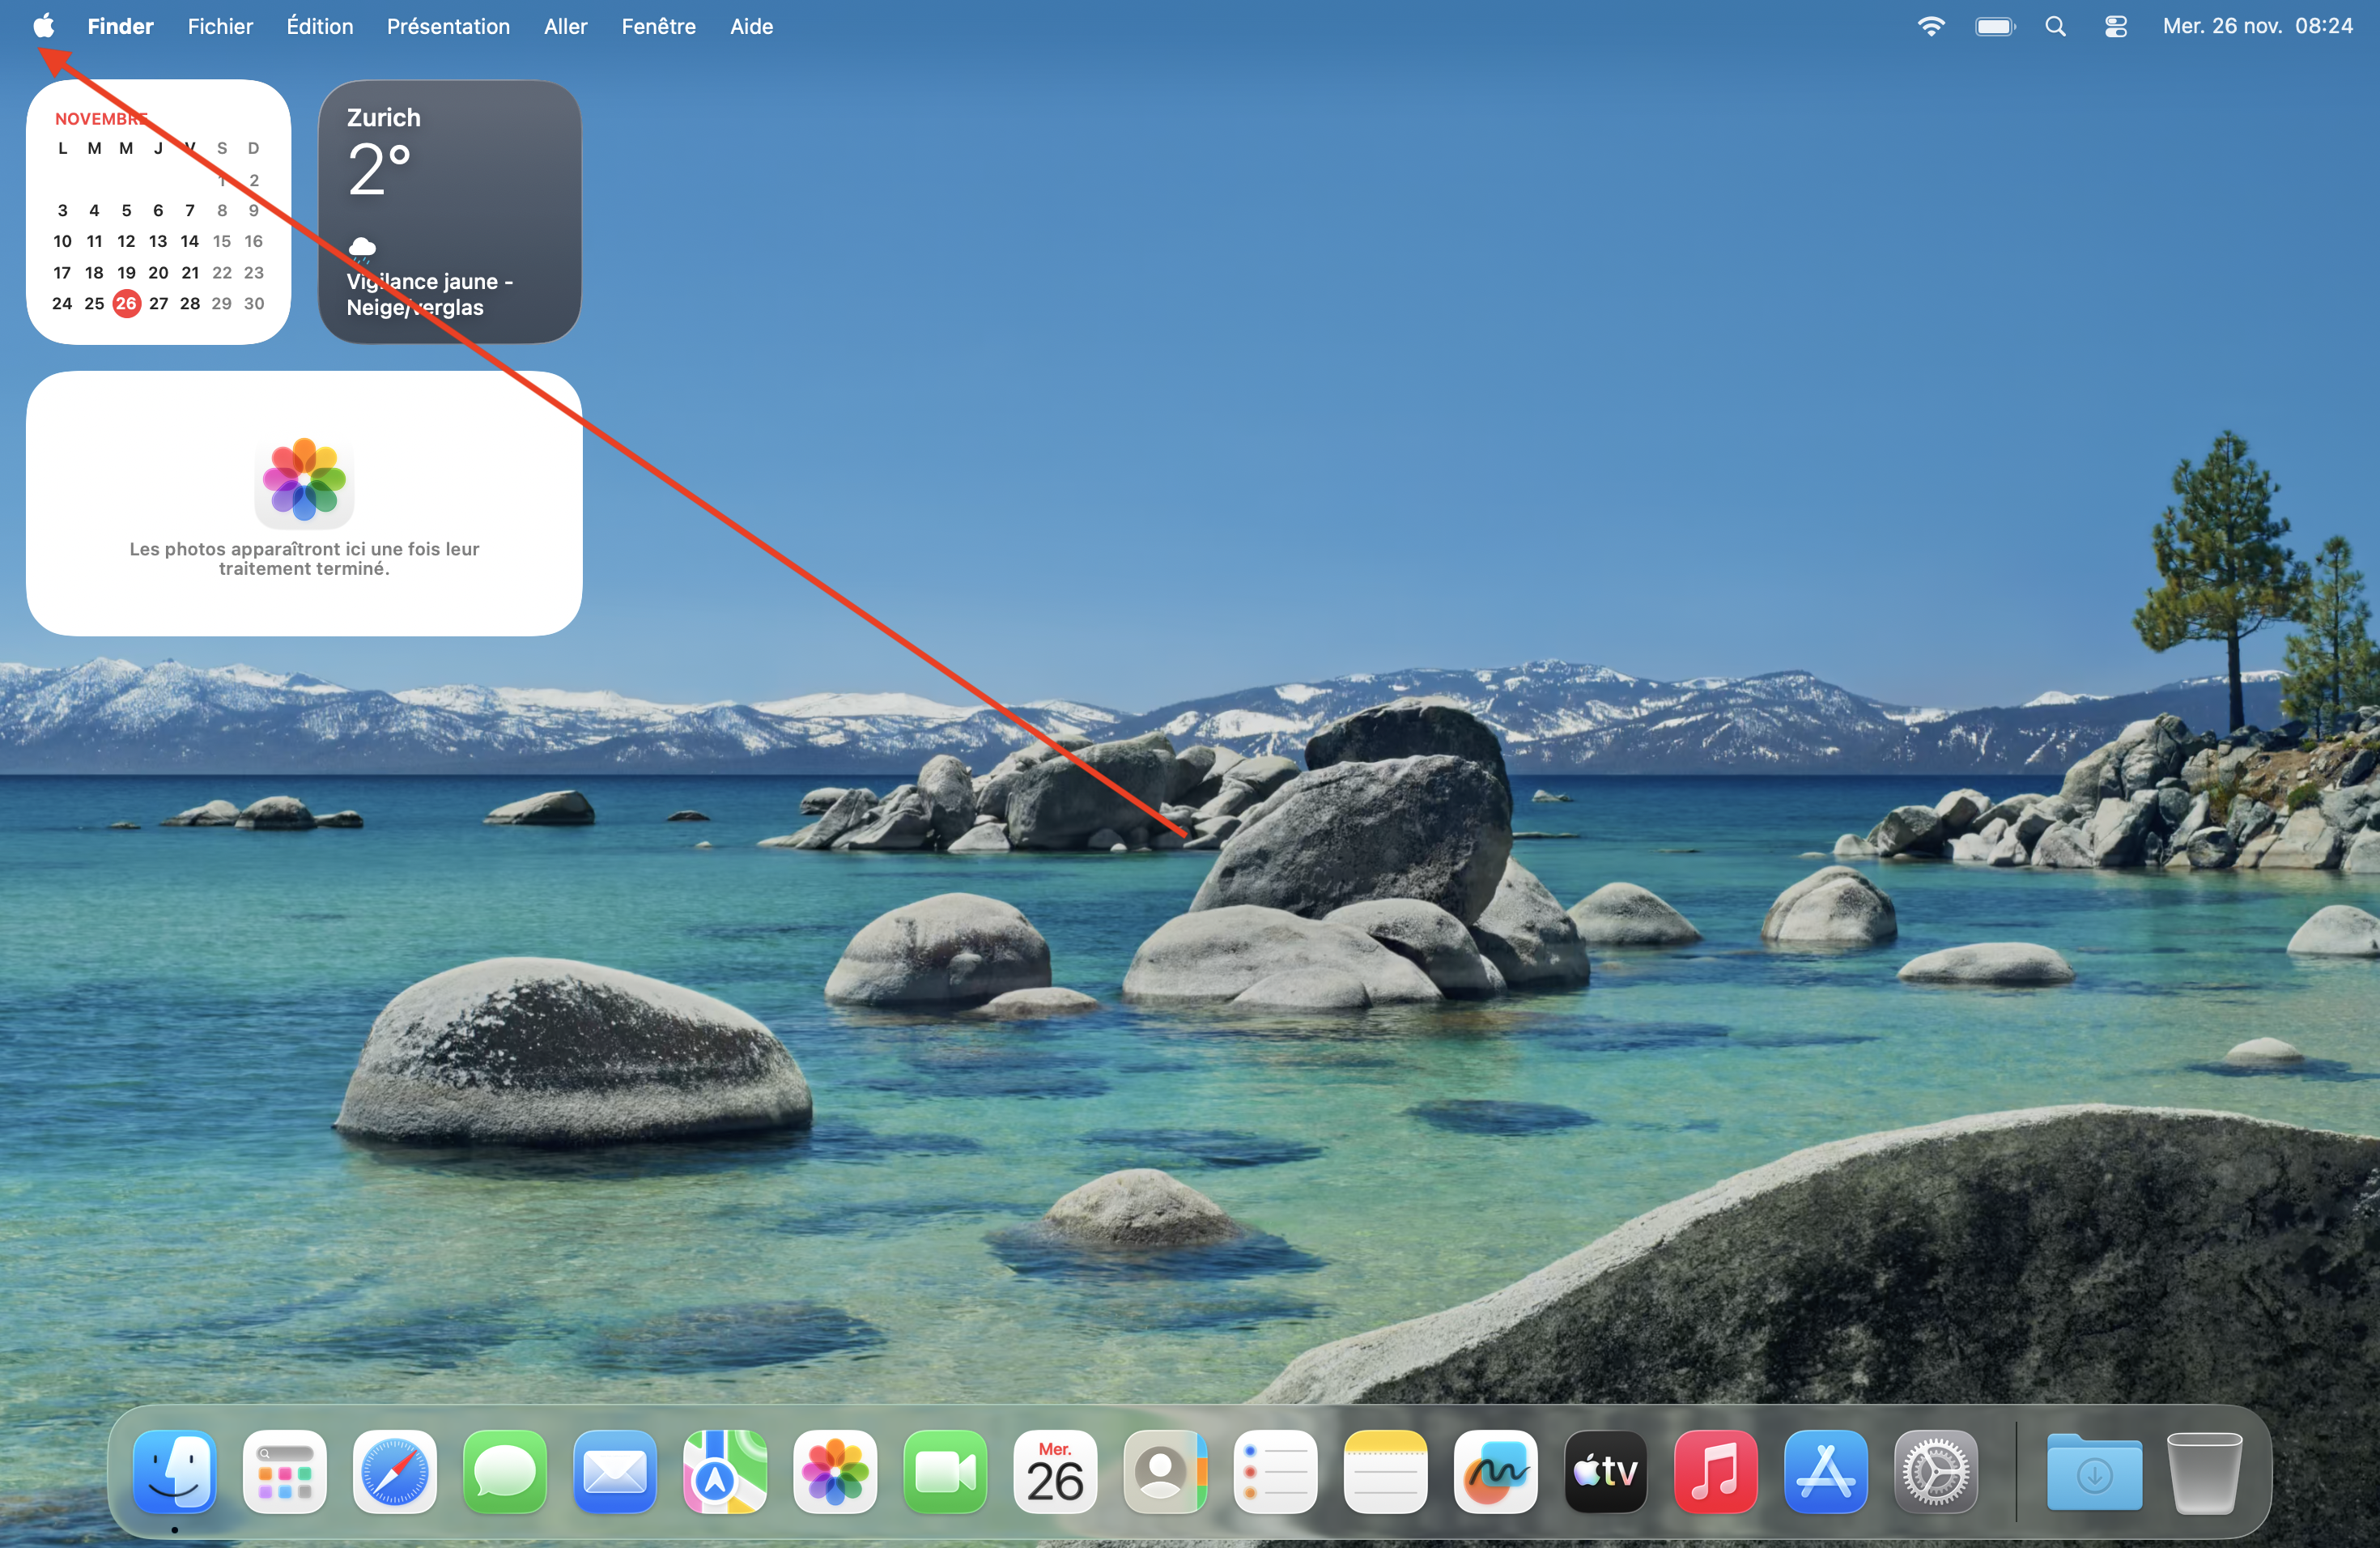
Task: Open the Présentation menu
Action: point(448,27)
